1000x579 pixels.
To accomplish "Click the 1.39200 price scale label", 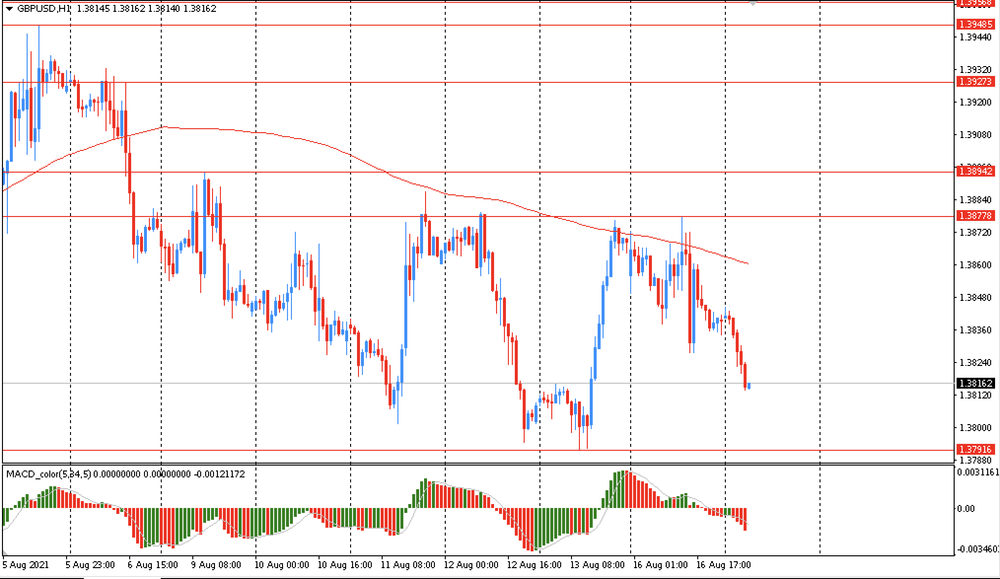I will (x=976, y=102).
